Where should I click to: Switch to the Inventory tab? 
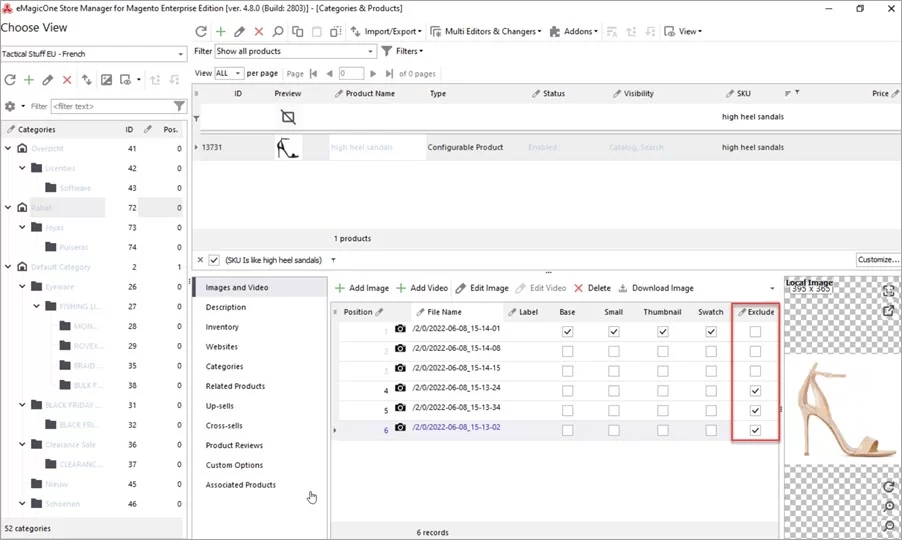pos(222,327)
